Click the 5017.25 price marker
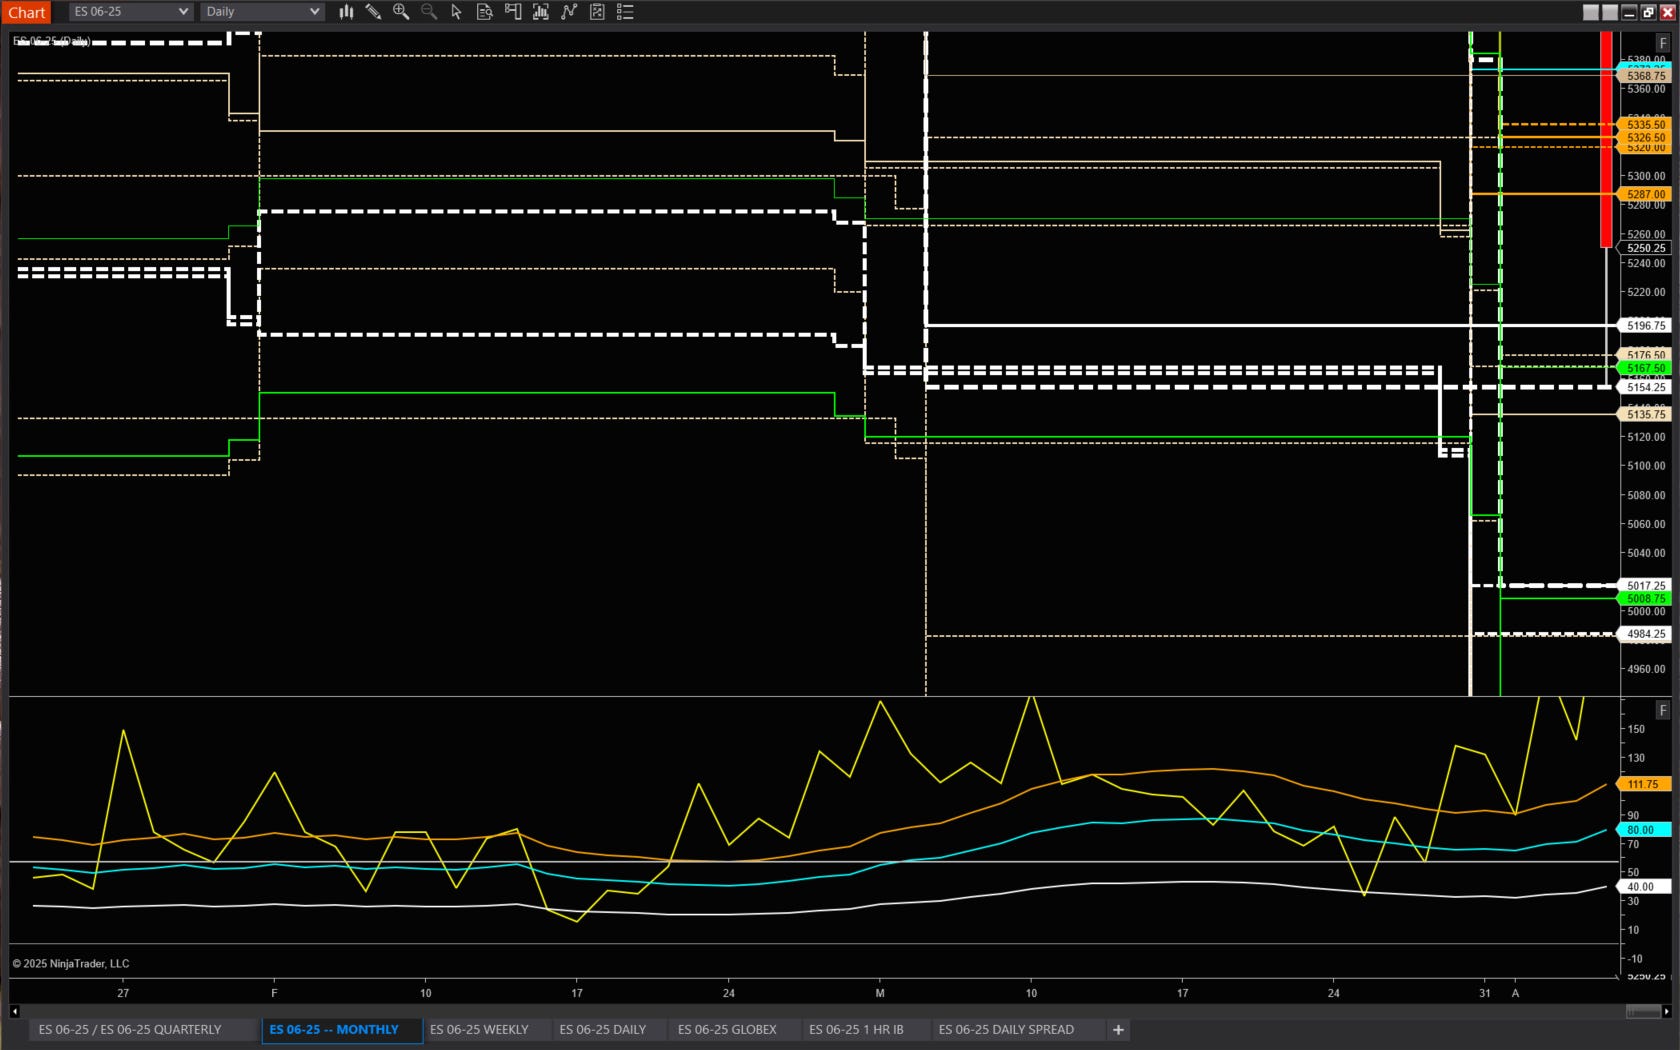The image size is (1680, 1050). click(x=1644, y=585)
